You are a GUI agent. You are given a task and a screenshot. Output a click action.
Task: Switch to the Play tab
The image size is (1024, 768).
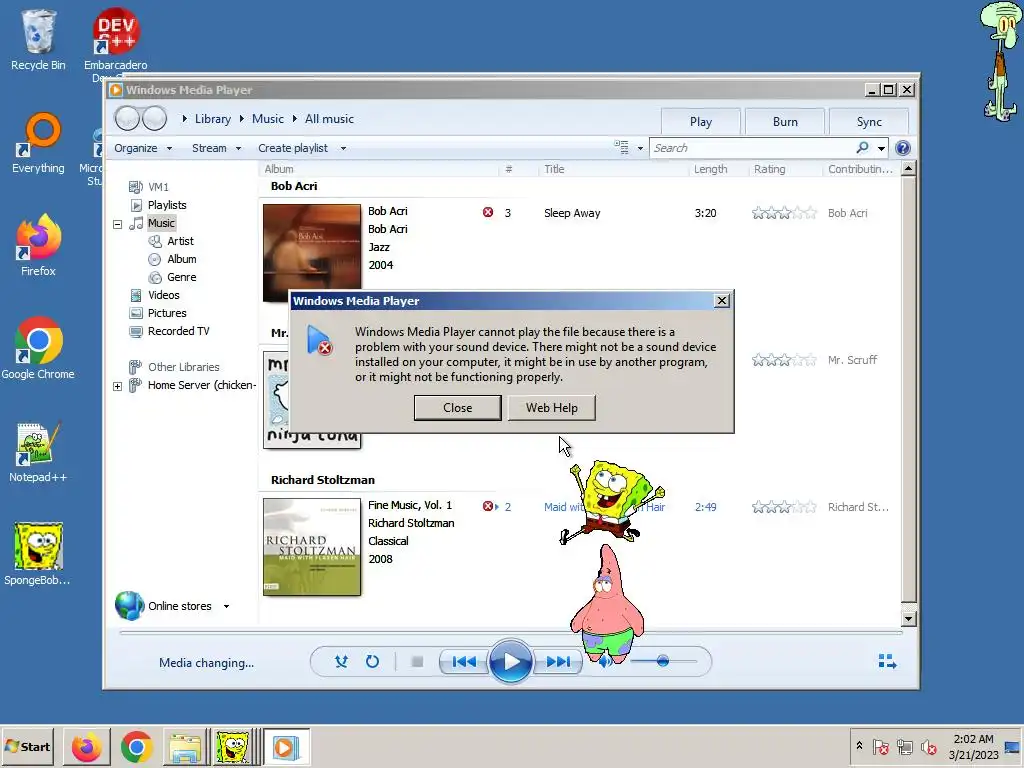tap(701, 121)
